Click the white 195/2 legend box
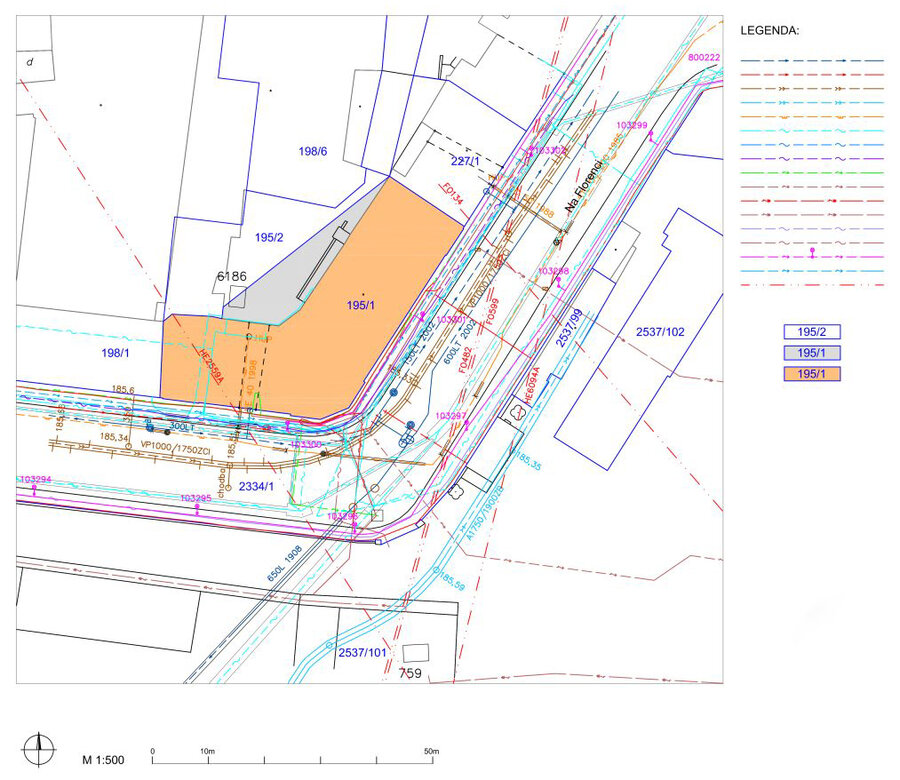 [x=811, y=331]
